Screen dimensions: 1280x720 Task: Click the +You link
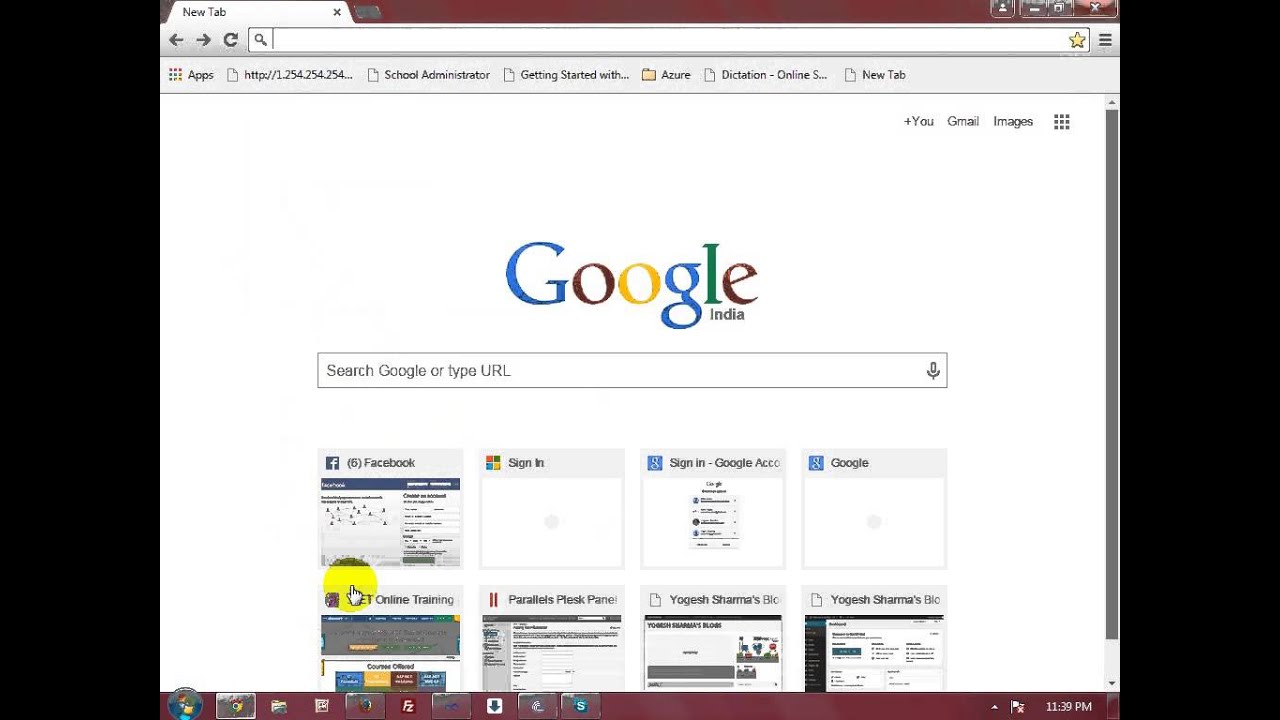[918, 121]
